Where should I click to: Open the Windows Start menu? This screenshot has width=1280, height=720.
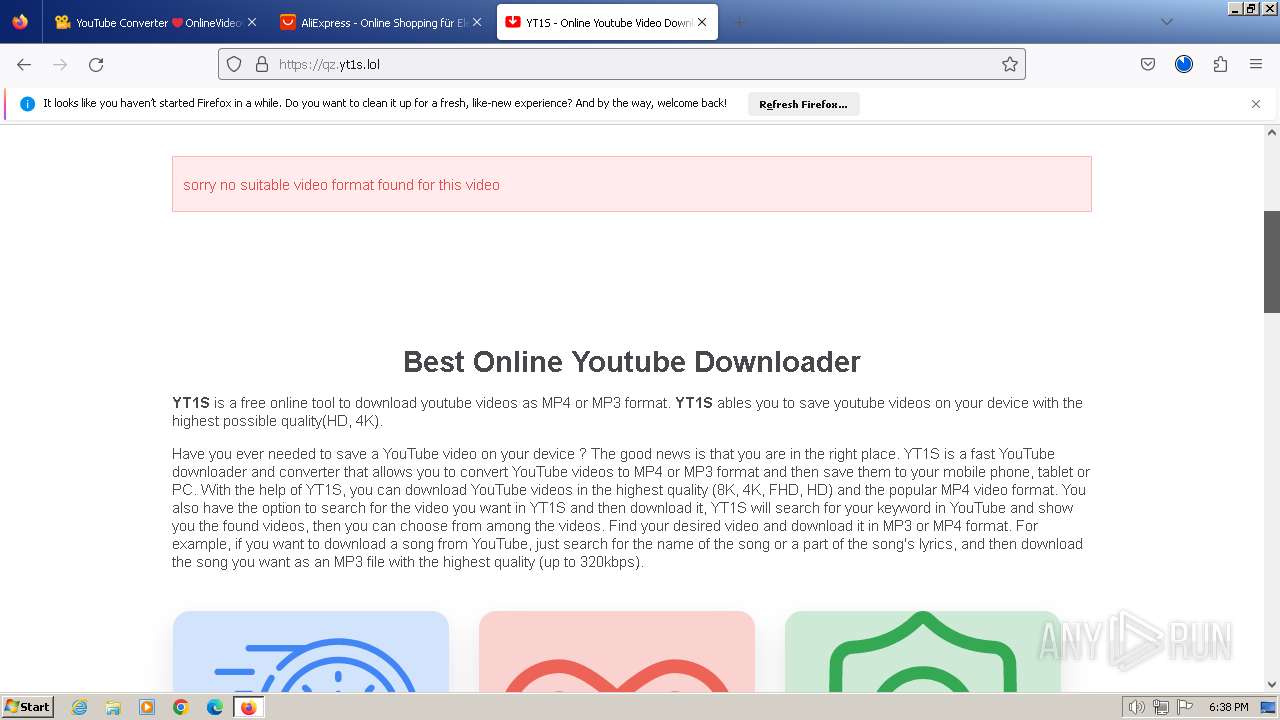27,707
